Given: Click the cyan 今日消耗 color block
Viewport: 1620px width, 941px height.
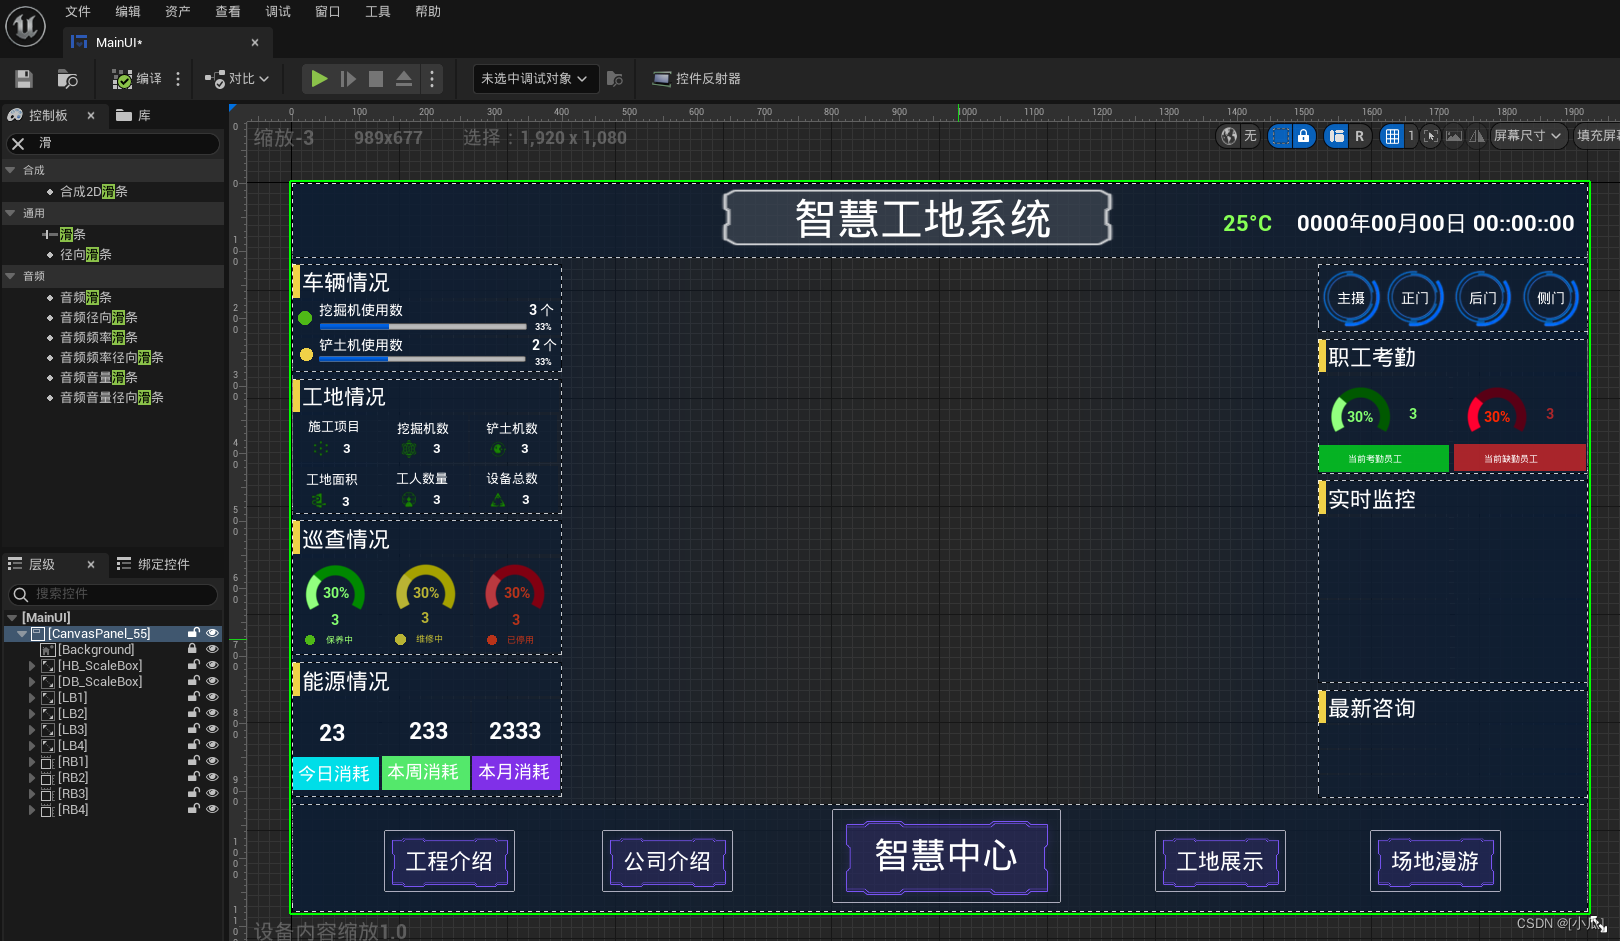Looking at the screenshot, I should [335, 773].
